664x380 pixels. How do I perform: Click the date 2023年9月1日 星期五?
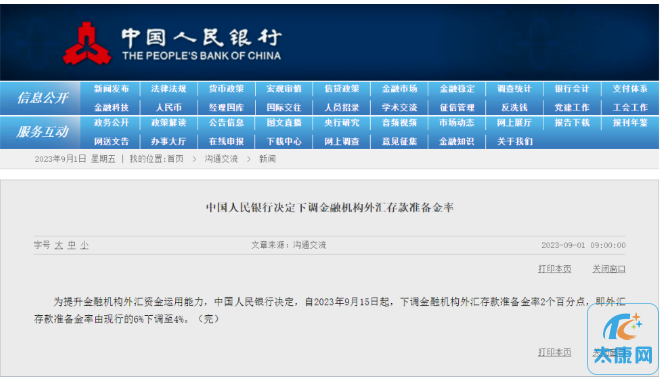(75, 159)
